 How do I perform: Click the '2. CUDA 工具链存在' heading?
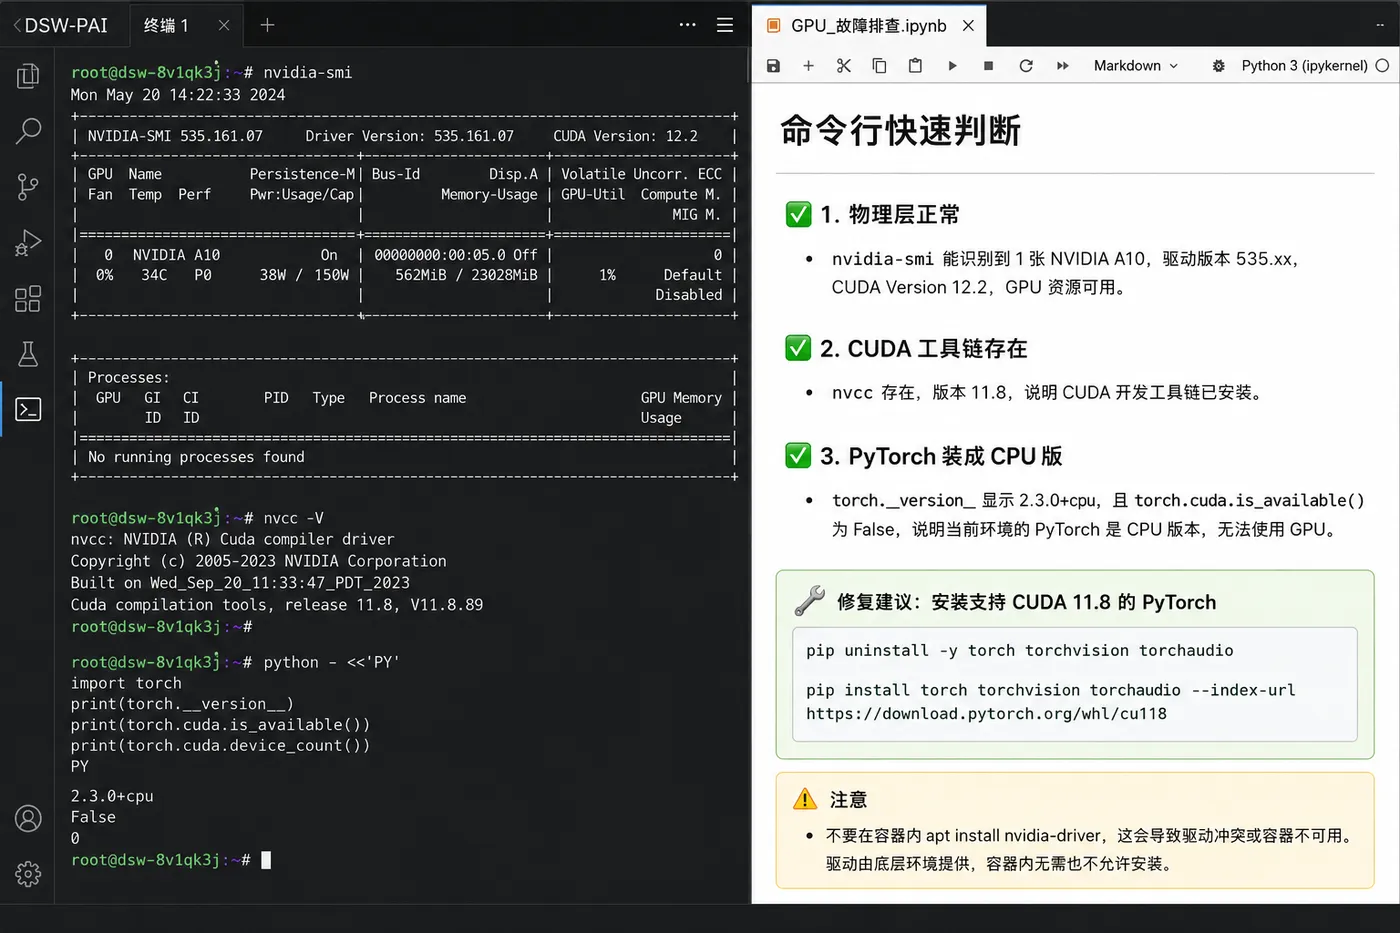(x=924, y=349)
